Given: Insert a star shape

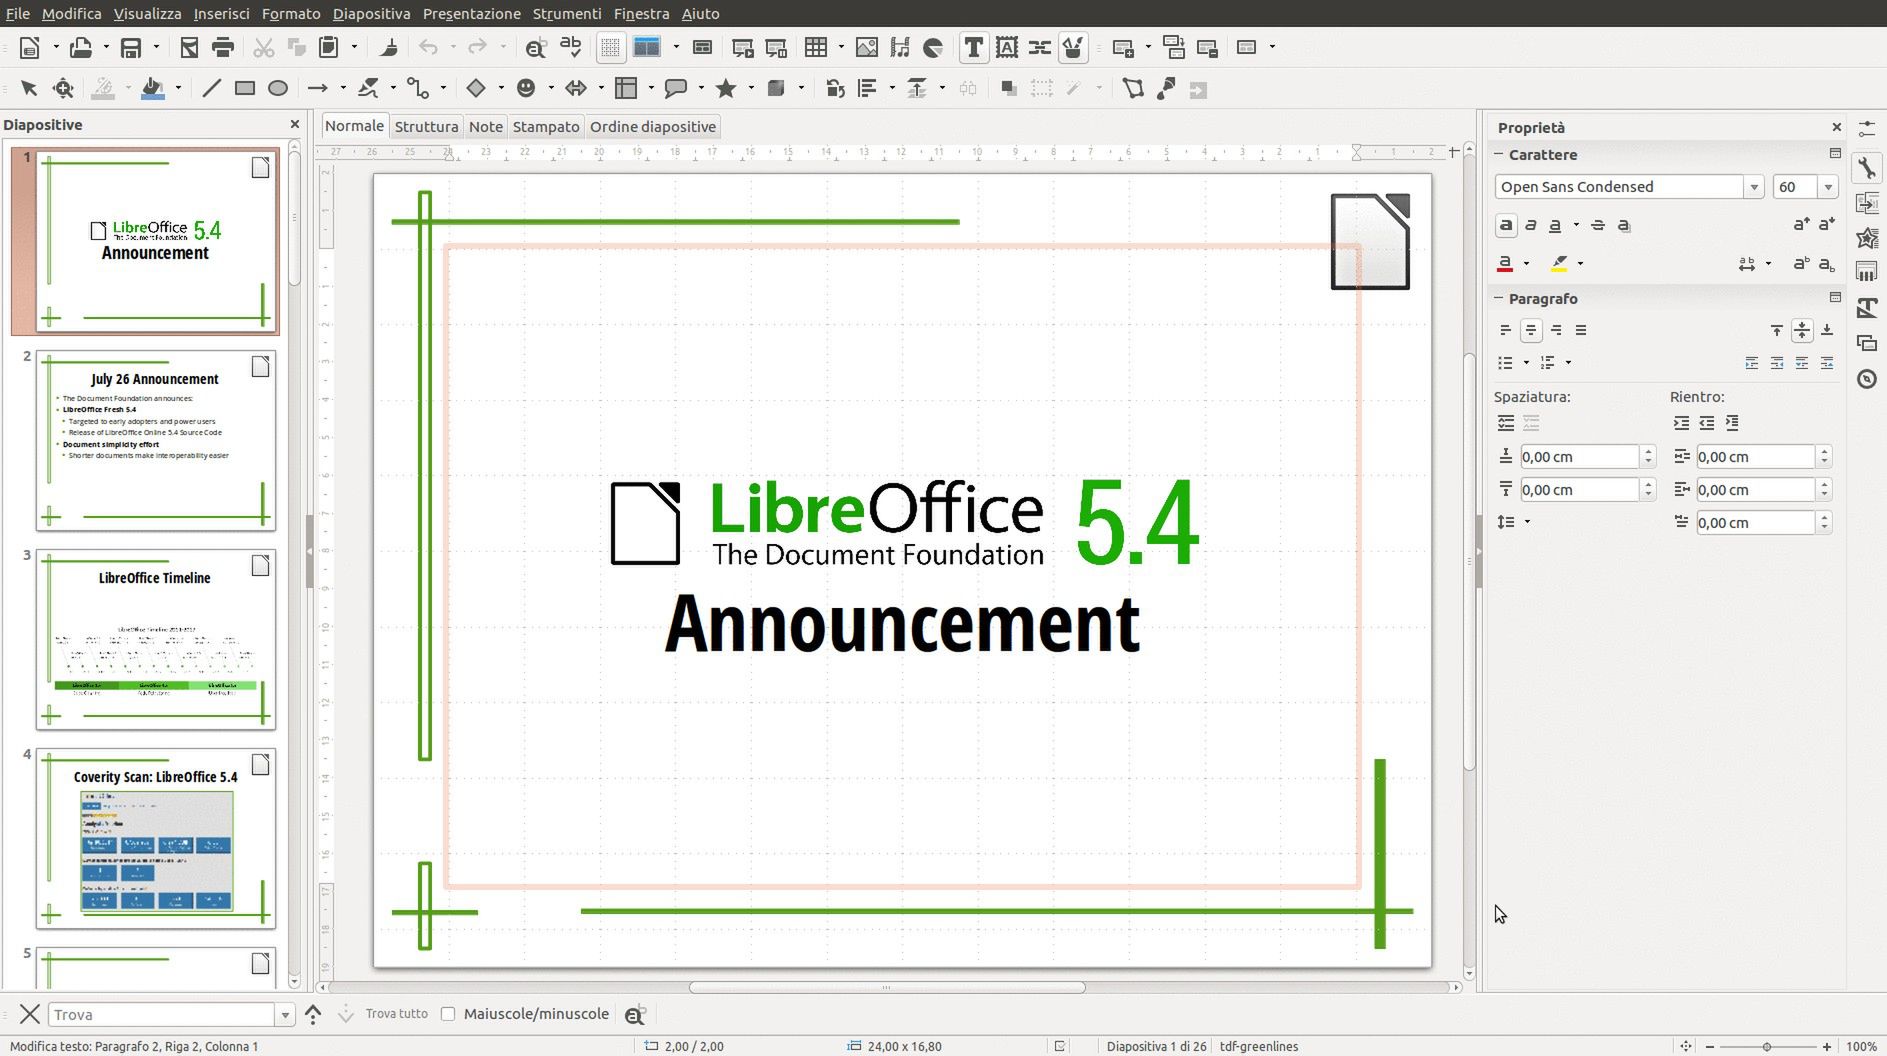Looking at the screenshot, I should coord(726,89).
